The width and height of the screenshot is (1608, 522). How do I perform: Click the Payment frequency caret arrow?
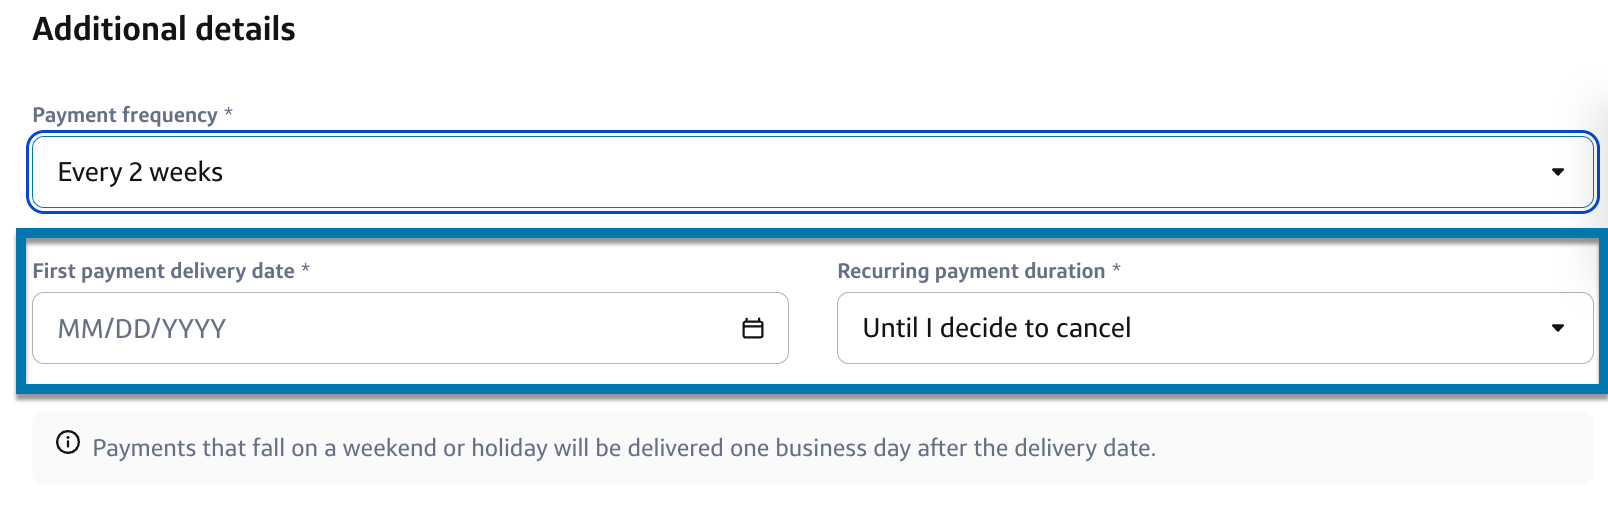point(1557,172)
